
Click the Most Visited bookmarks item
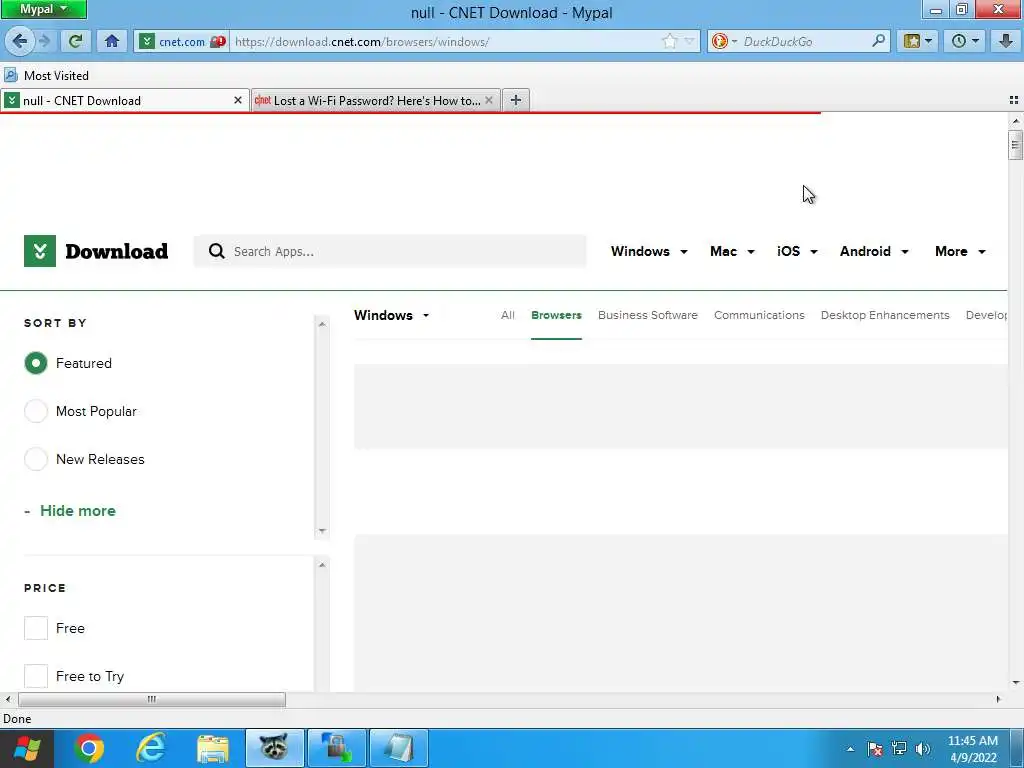[x=46, y=76]
